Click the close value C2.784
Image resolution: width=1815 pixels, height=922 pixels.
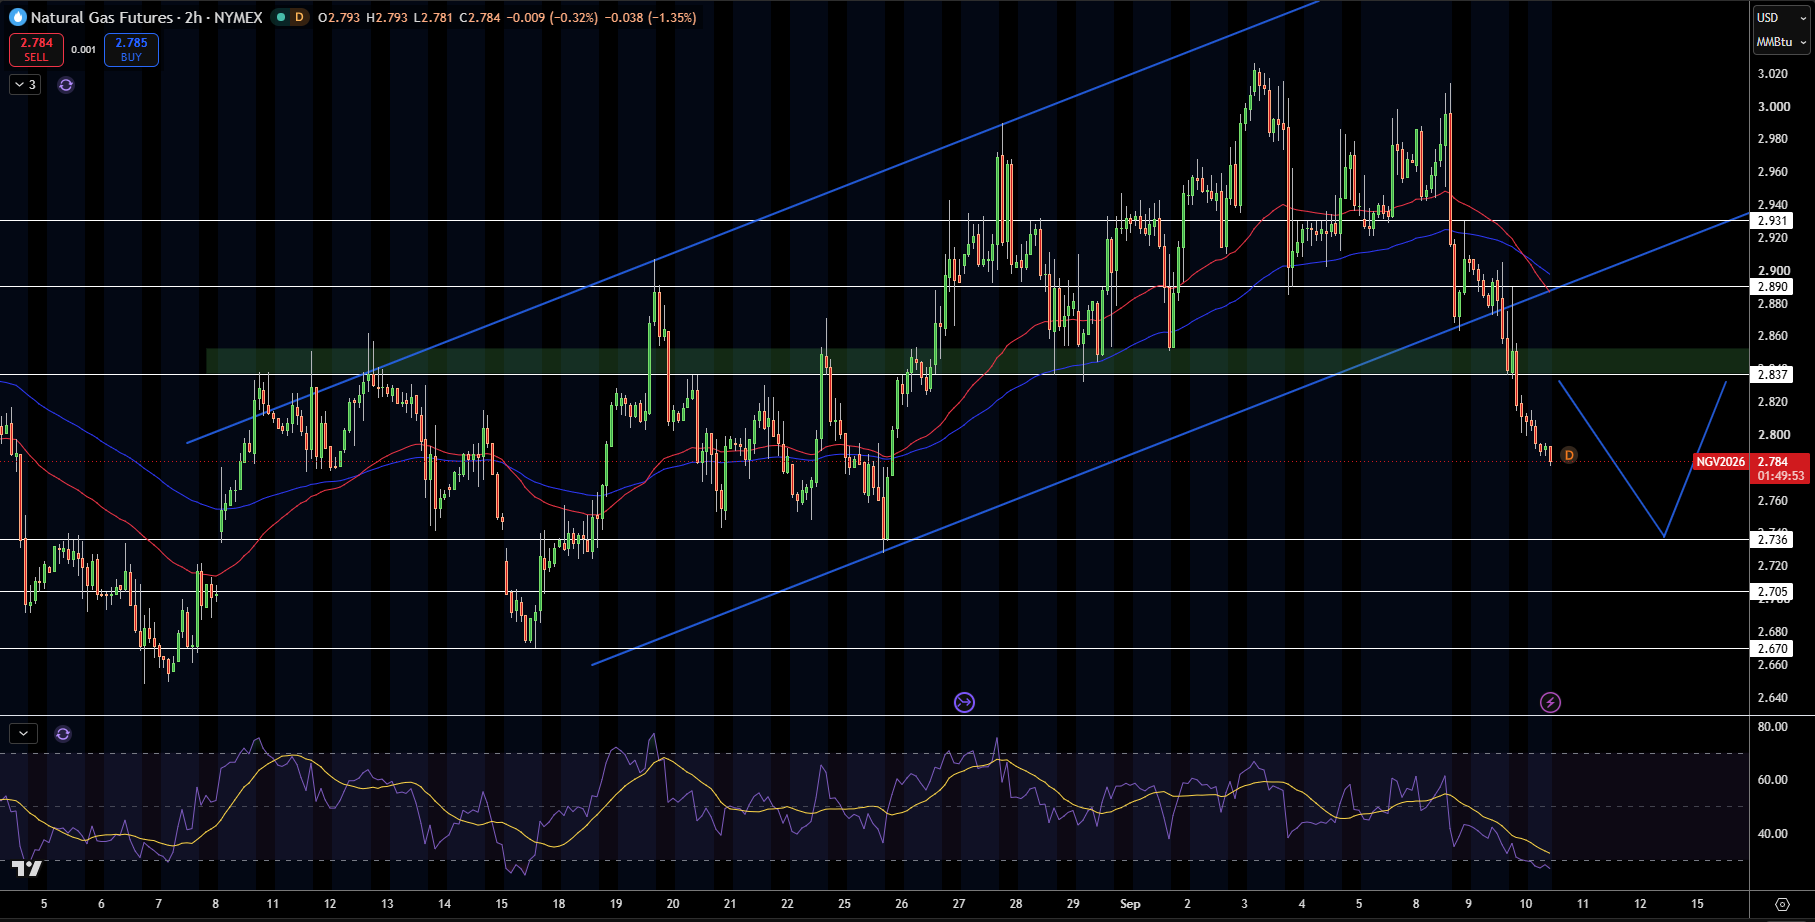pyautogui.click(x=480, y=17)
